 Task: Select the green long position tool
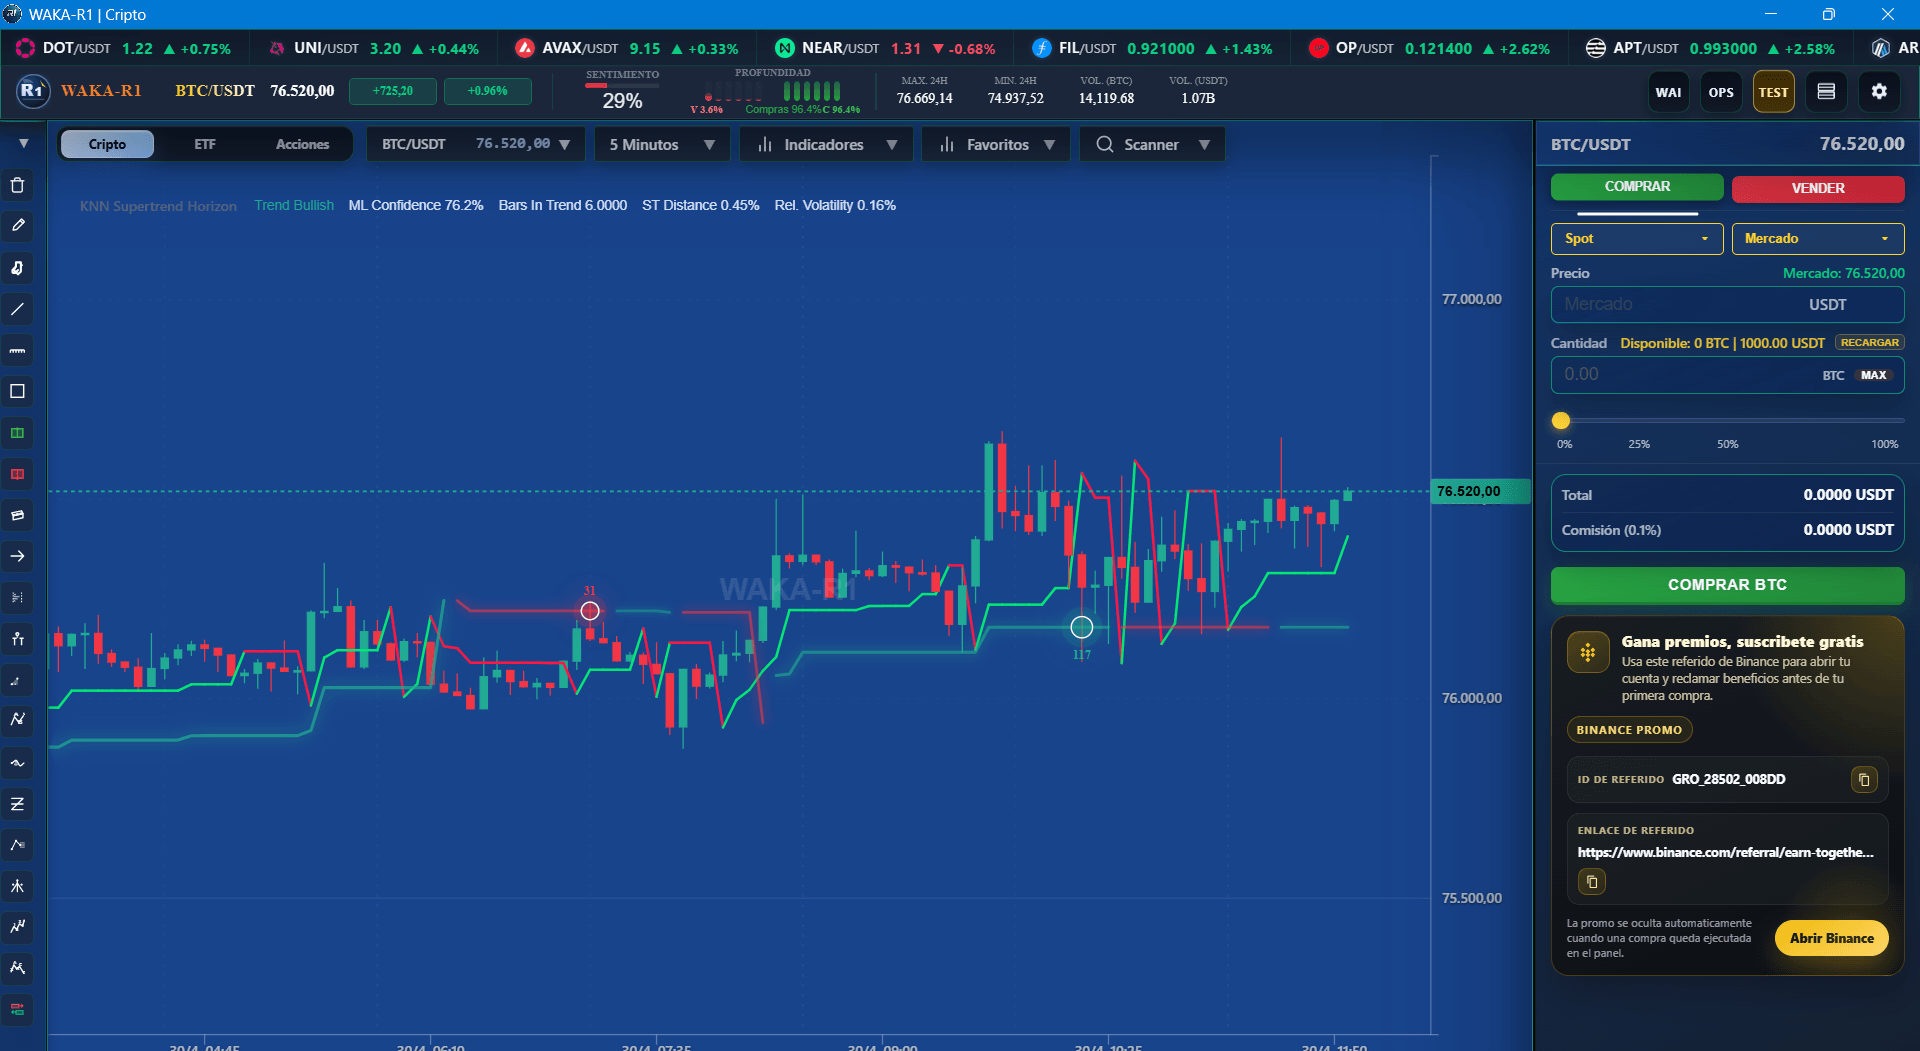click(17, 433)
